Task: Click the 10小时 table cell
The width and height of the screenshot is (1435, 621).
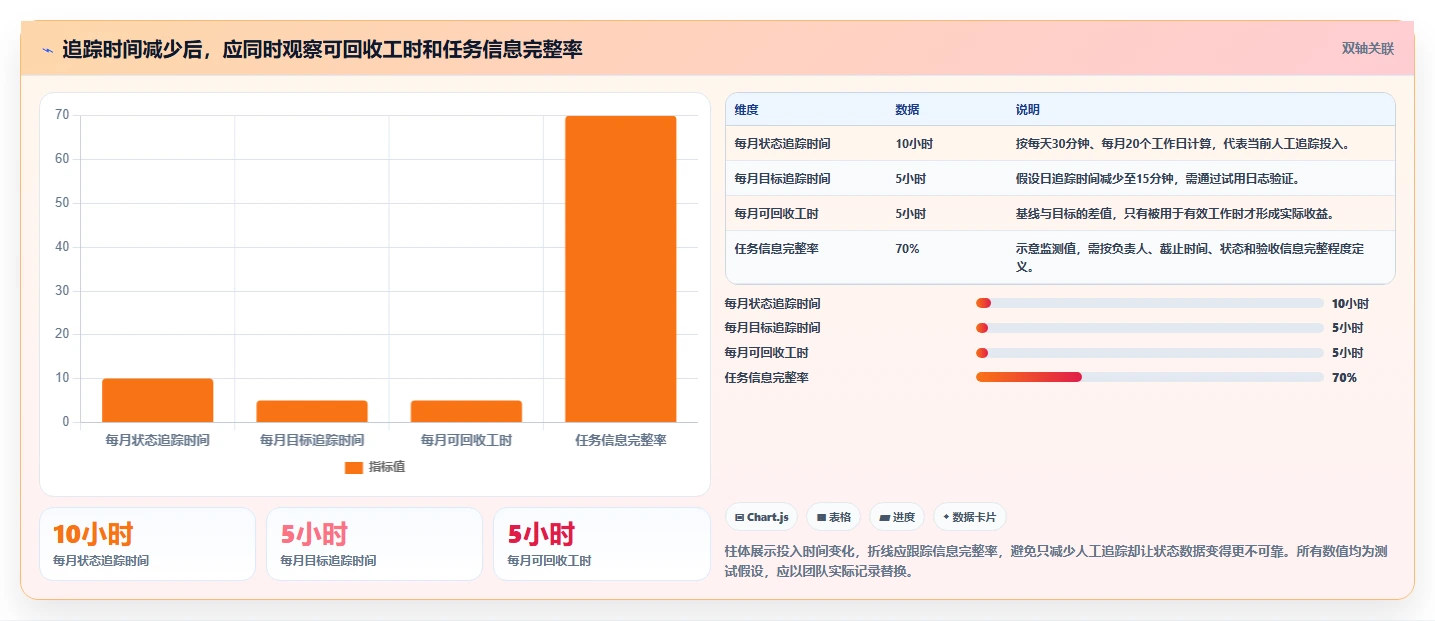Action: point(914,144)
